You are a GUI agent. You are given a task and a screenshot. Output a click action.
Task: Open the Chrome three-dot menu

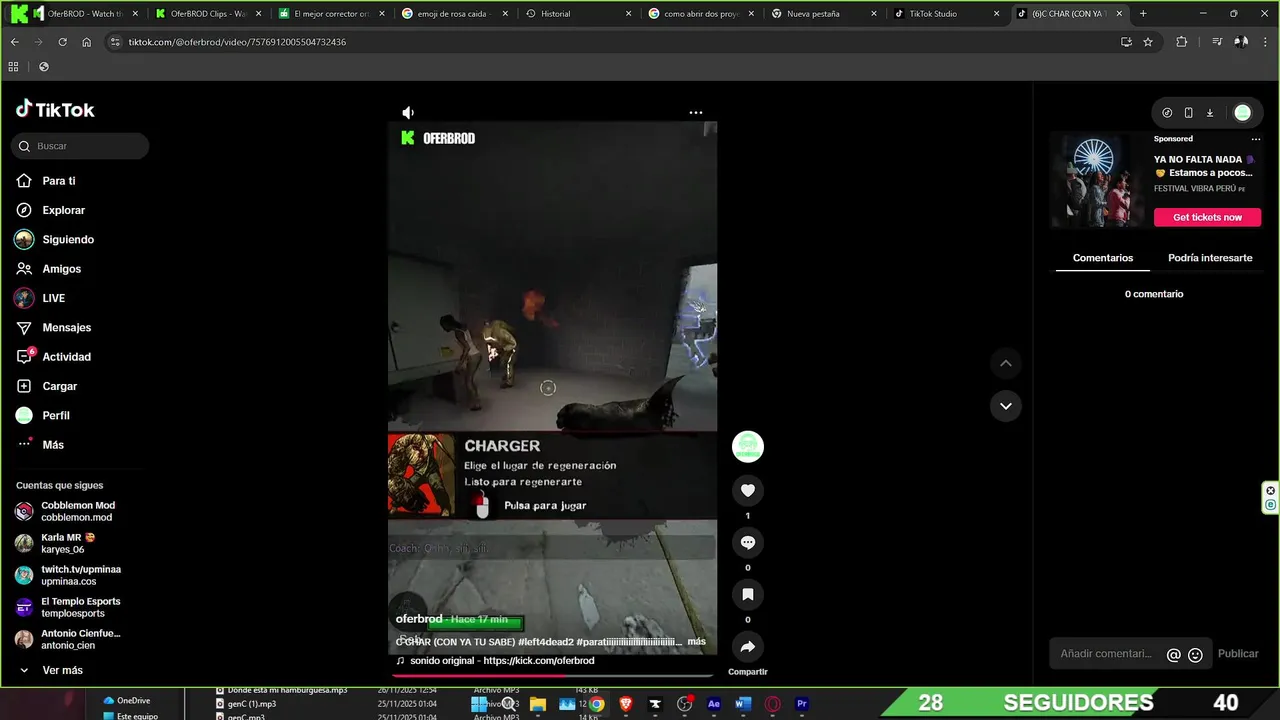[x=1266, y=42]
